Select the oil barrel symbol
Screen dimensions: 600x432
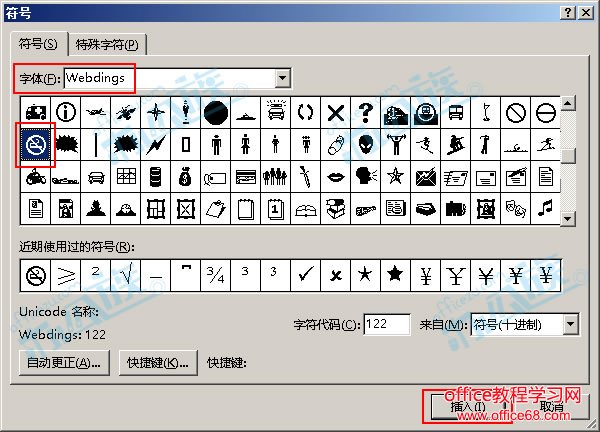click(156, 177)
